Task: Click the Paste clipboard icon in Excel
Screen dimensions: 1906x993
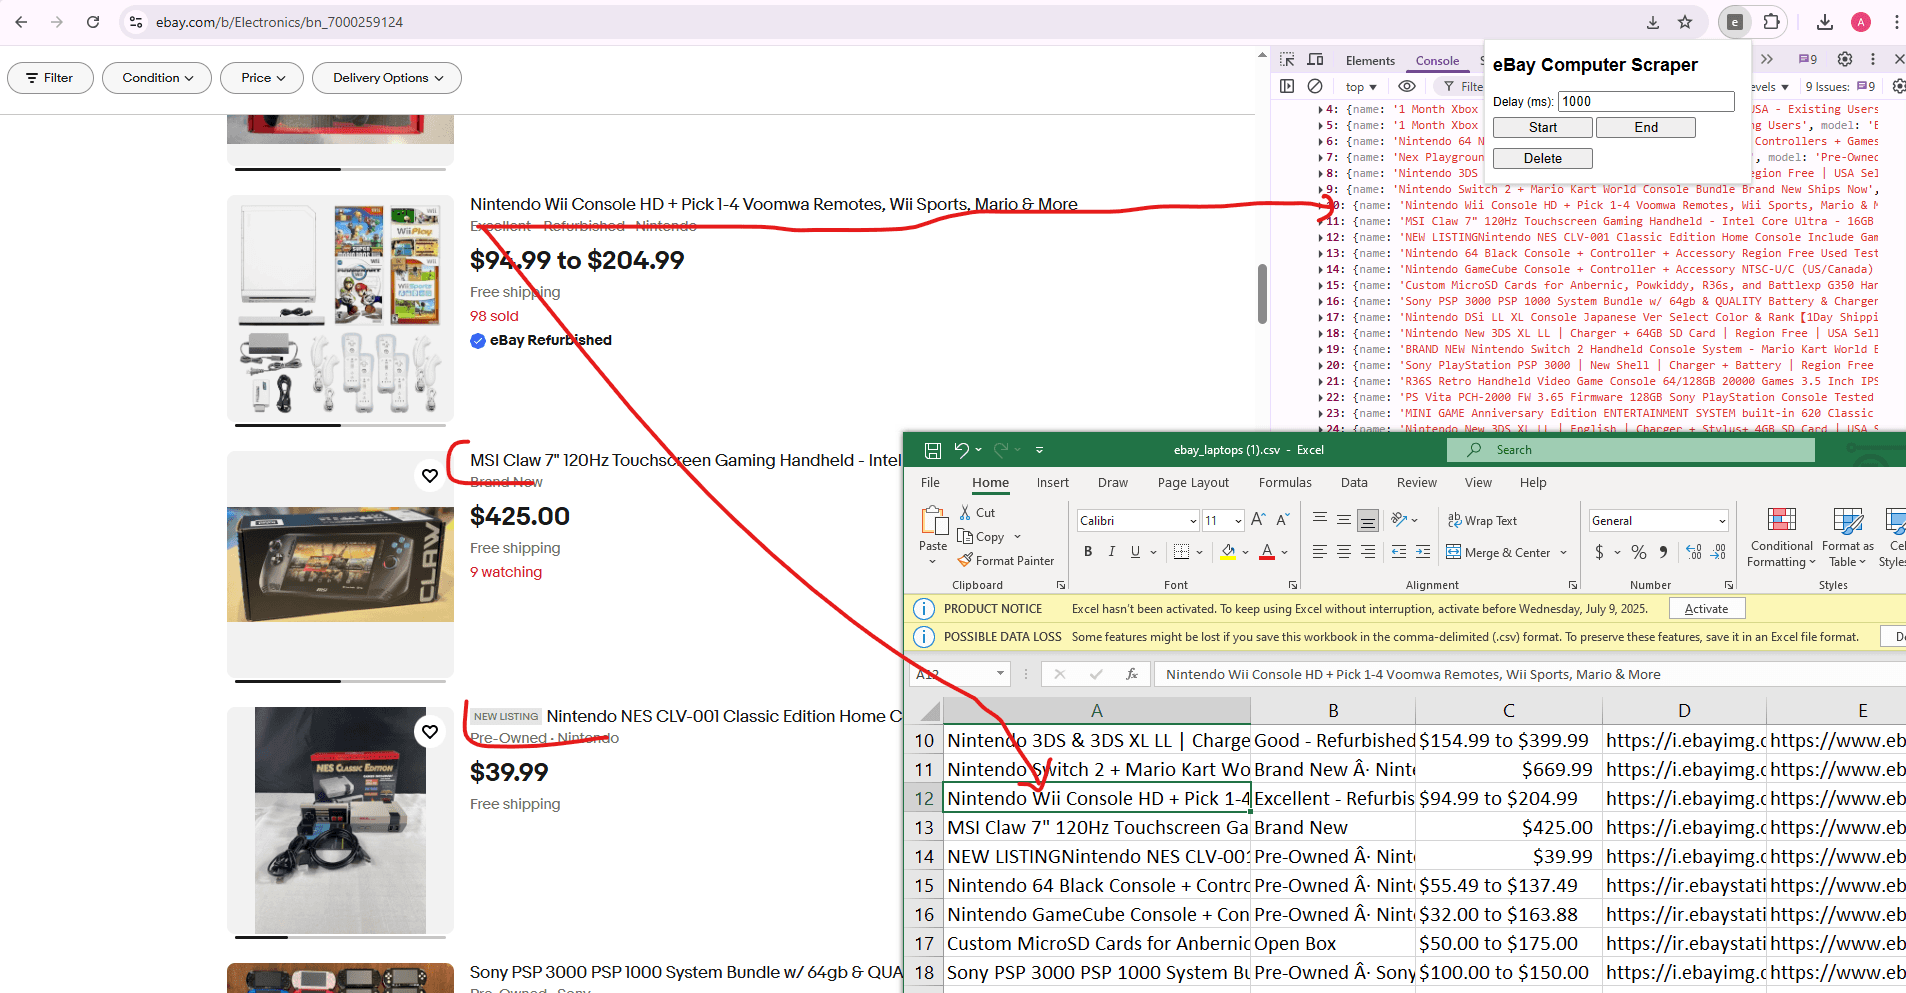Action: (x=933, y=521)
